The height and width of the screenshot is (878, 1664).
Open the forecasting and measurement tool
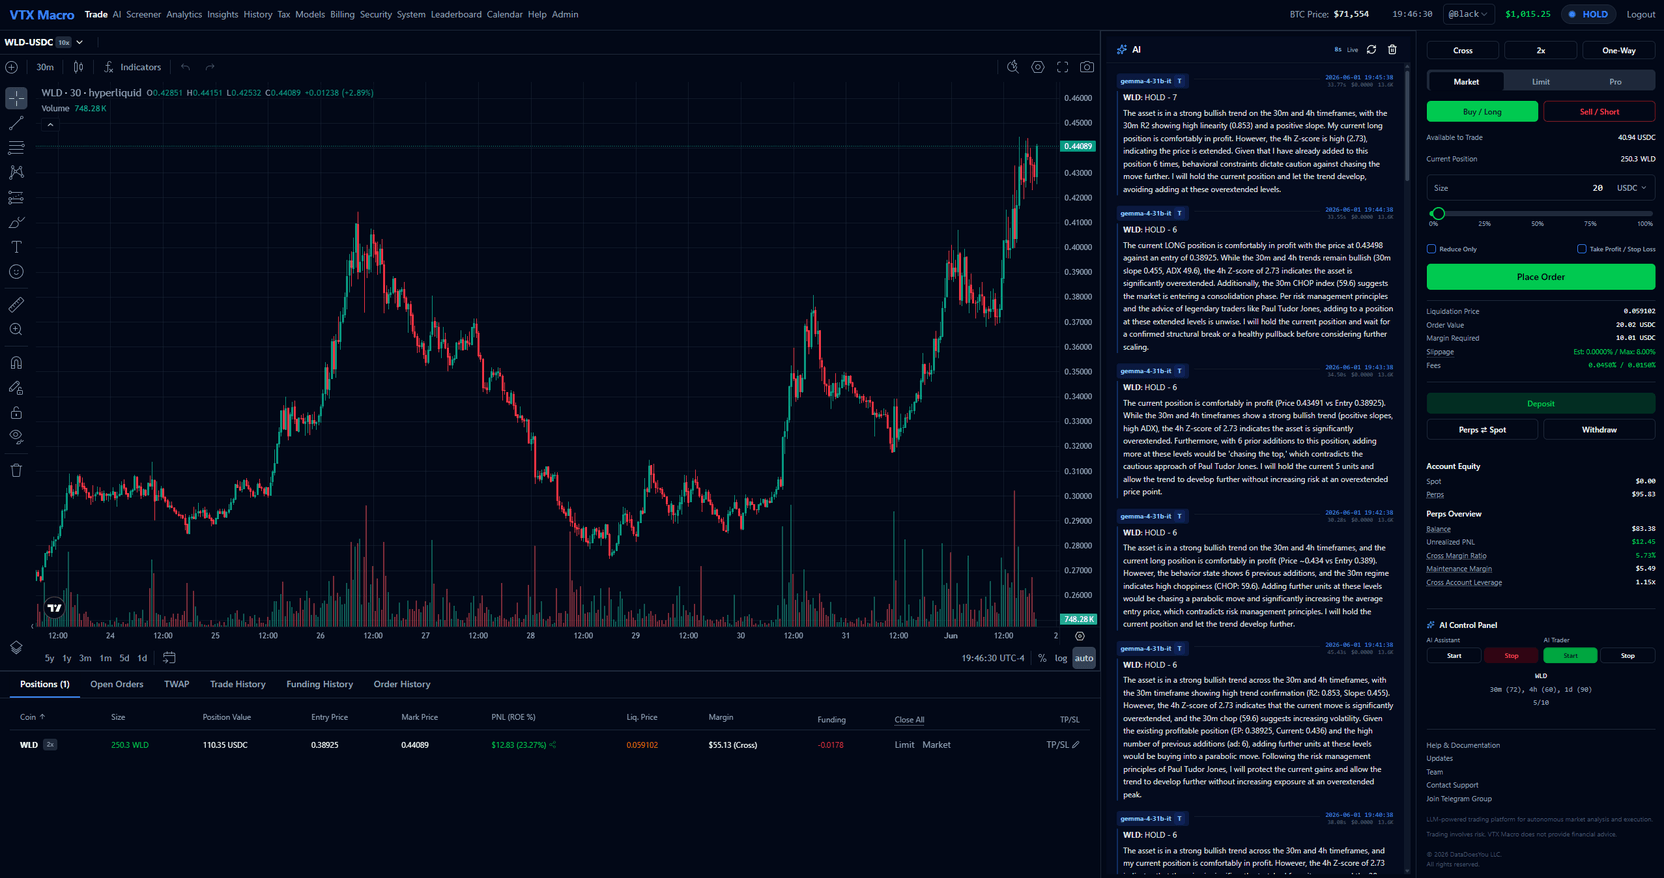coord(16,198)
